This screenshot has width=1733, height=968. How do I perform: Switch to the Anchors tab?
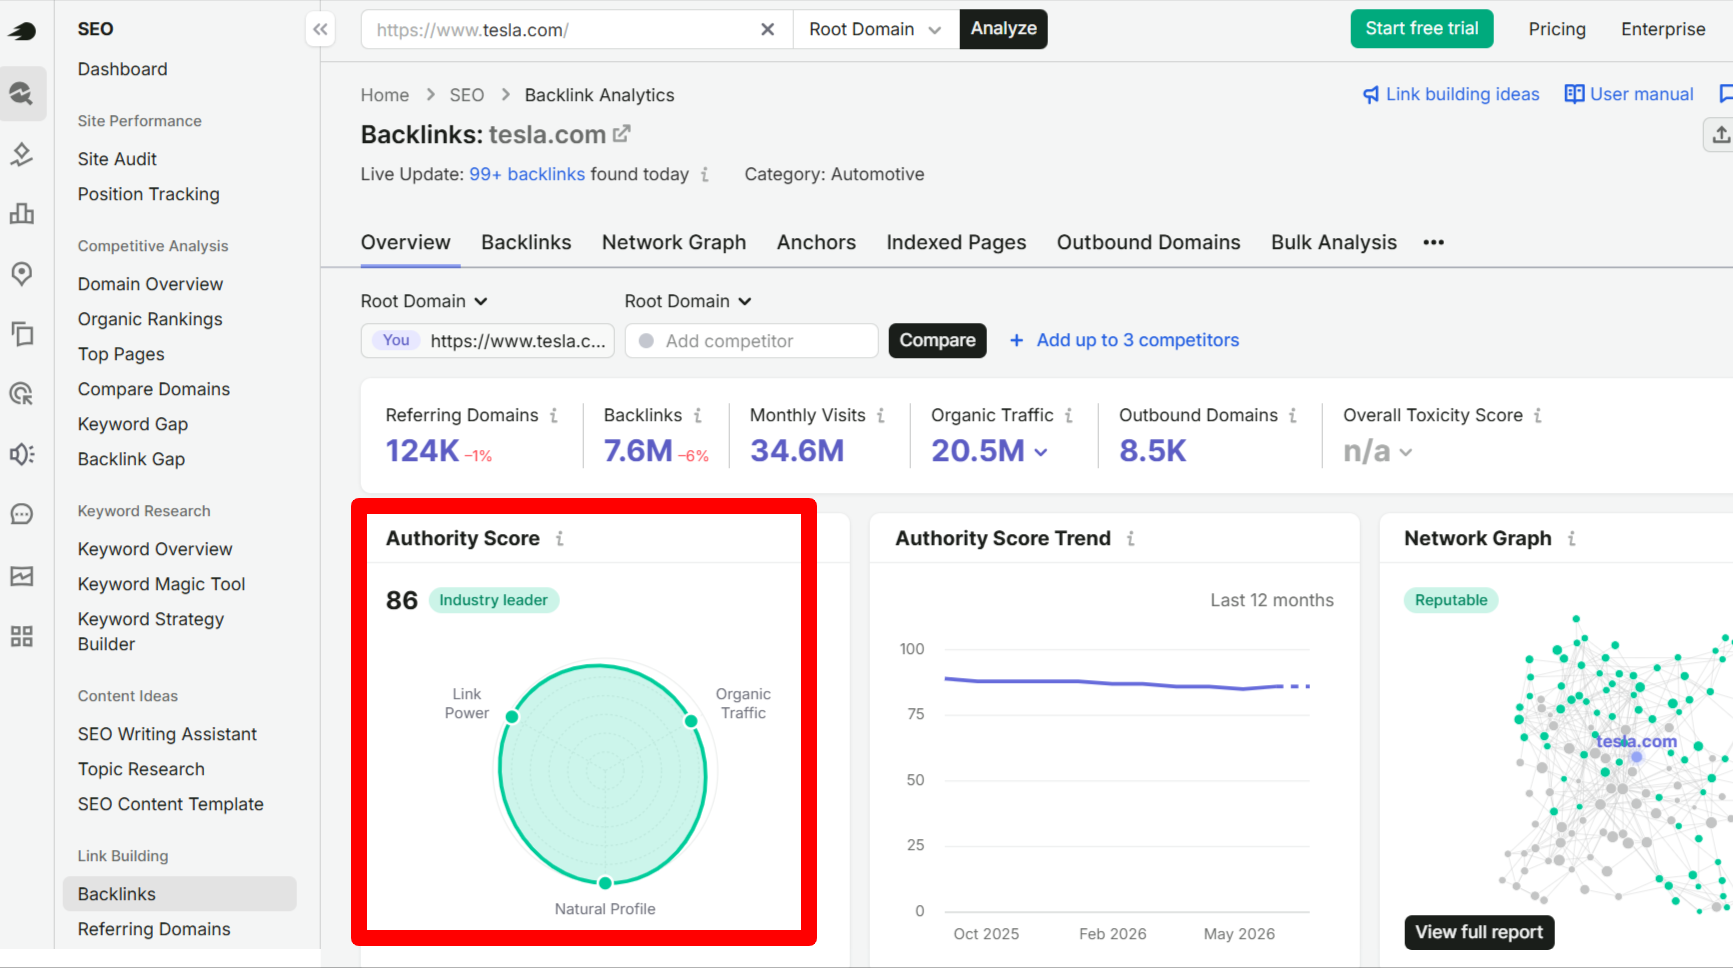tap(816, 242)
